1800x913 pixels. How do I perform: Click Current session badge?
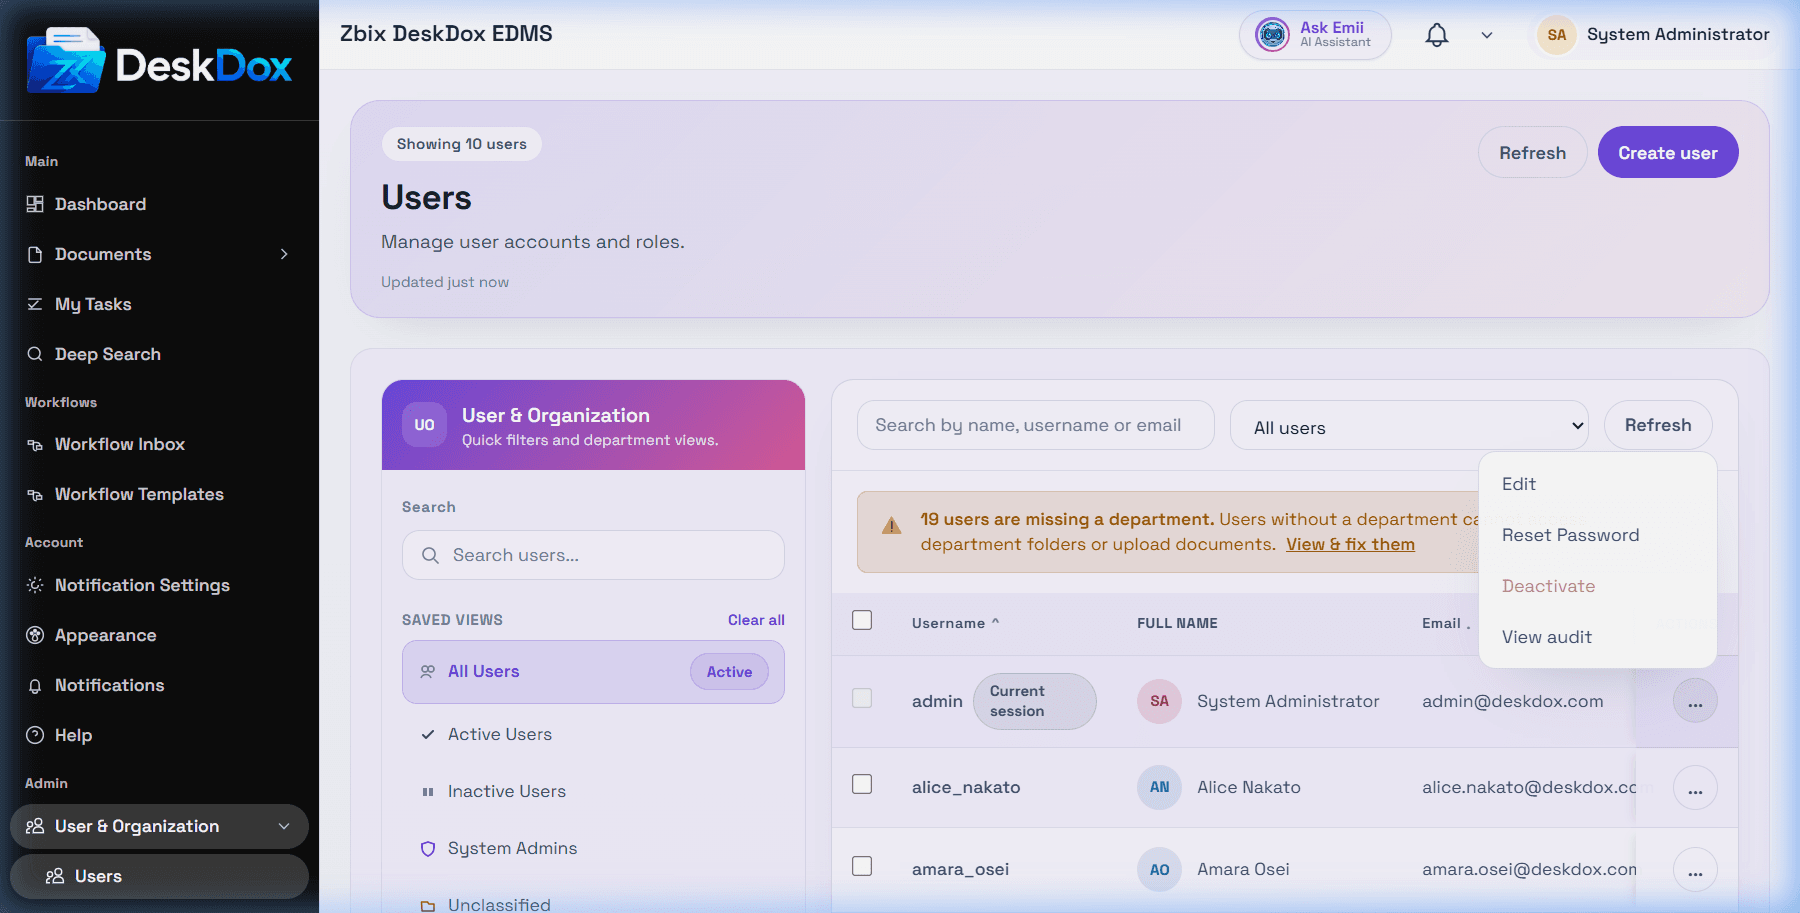pos(1034,701)
